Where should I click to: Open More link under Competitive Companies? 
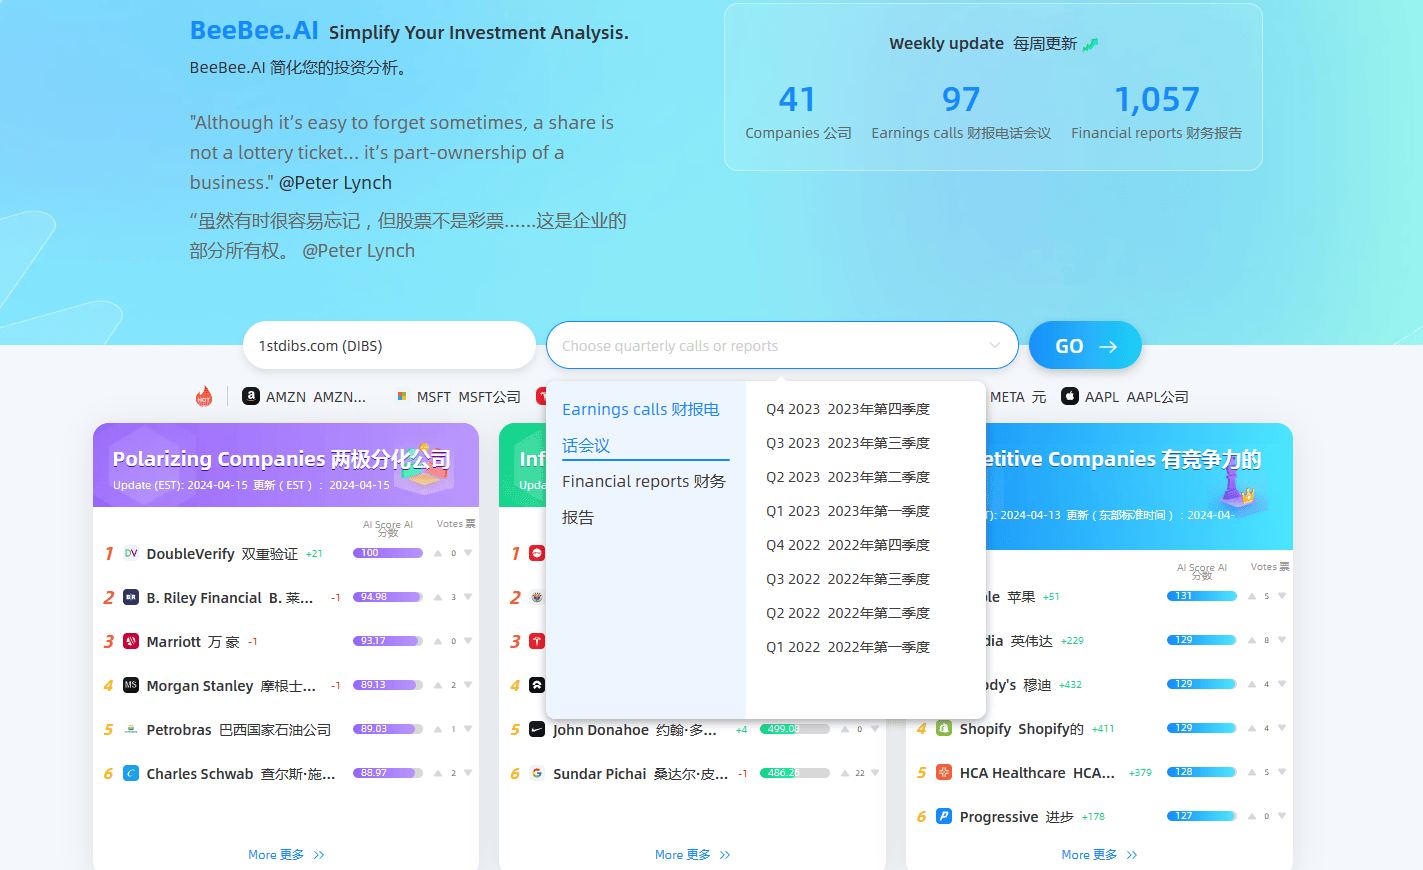point(1099,855)
